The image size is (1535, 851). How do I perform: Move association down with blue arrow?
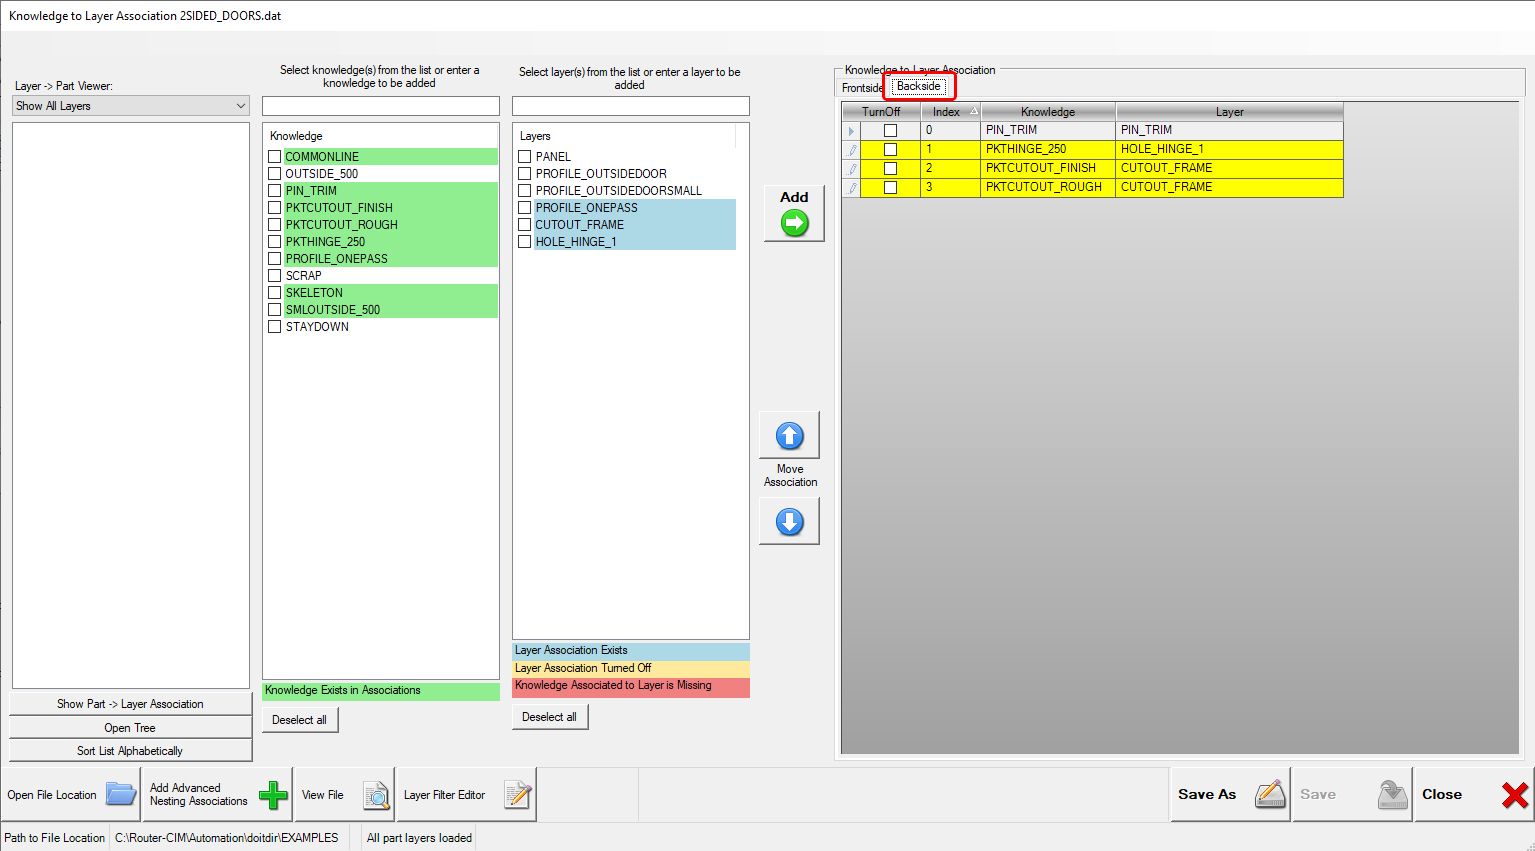coord(789,521)
